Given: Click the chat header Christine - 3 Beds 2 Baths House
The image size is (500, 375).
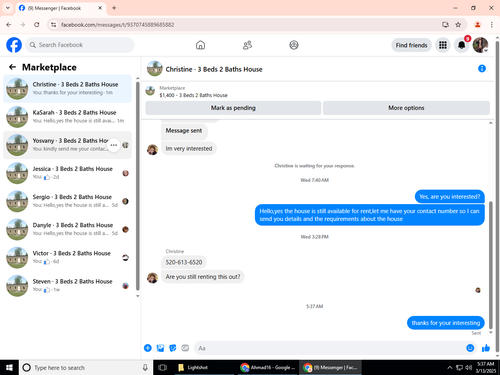Looking at the screenshot, I should [214, 69].
